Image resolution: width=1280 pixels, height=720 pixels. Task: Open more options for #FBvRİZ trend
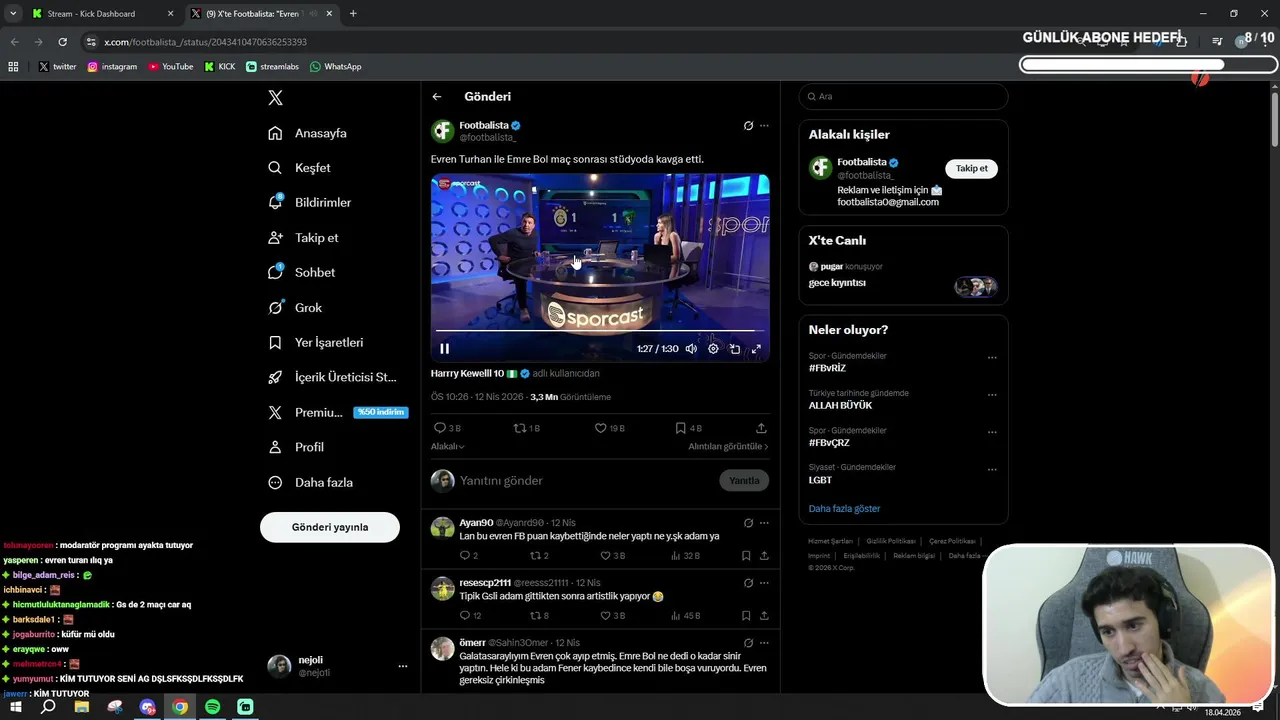pos(992,358)
